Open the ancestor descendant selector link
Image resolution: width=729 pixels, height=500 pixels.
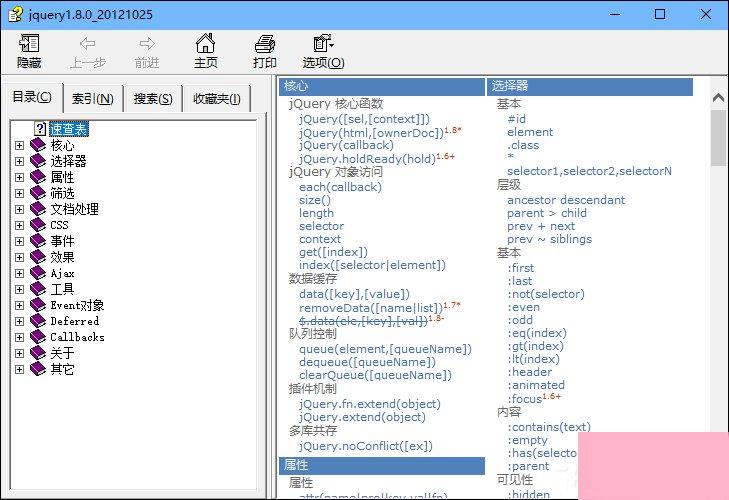(x=566, y=200)
